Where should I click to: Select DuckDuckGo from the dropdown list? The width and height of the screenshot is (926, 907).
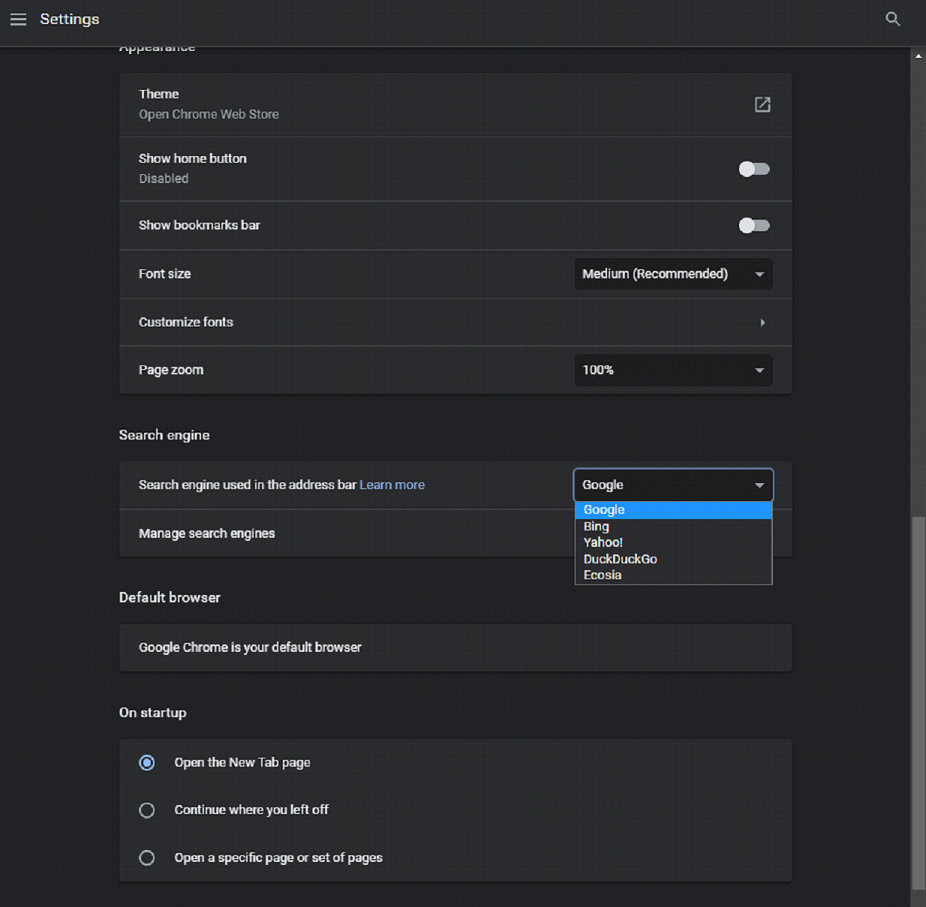pos(673,559)
